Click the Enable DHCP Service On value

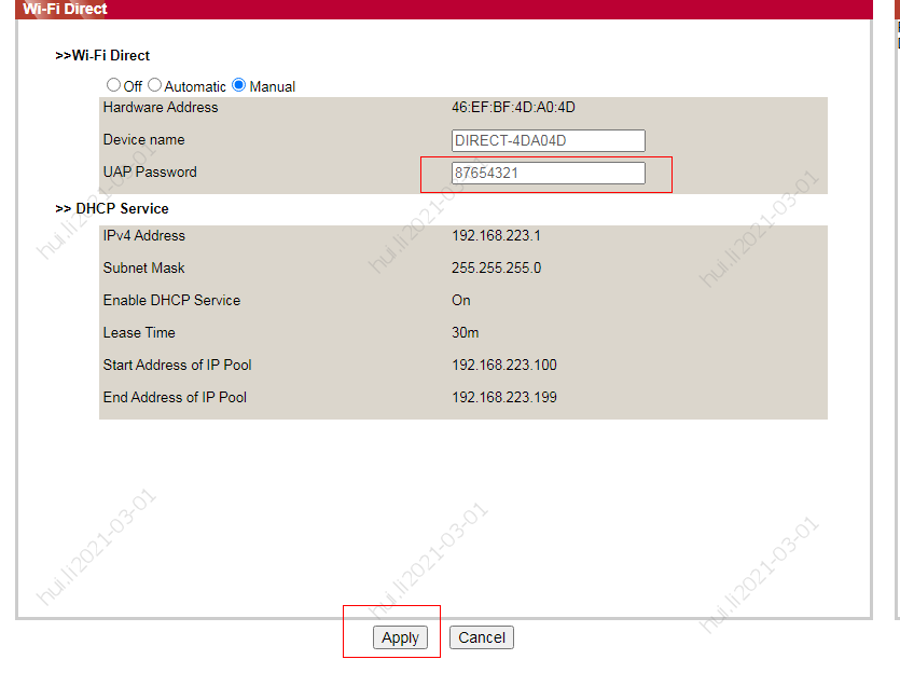click(461, 300)
